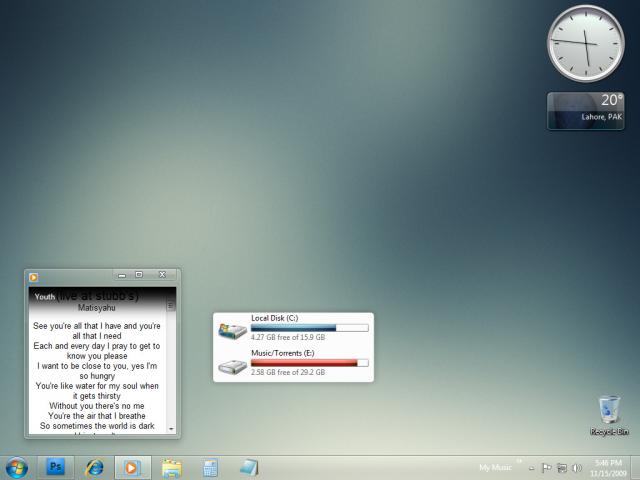Click the volume speaker tray icon

(x=577, y=468)
